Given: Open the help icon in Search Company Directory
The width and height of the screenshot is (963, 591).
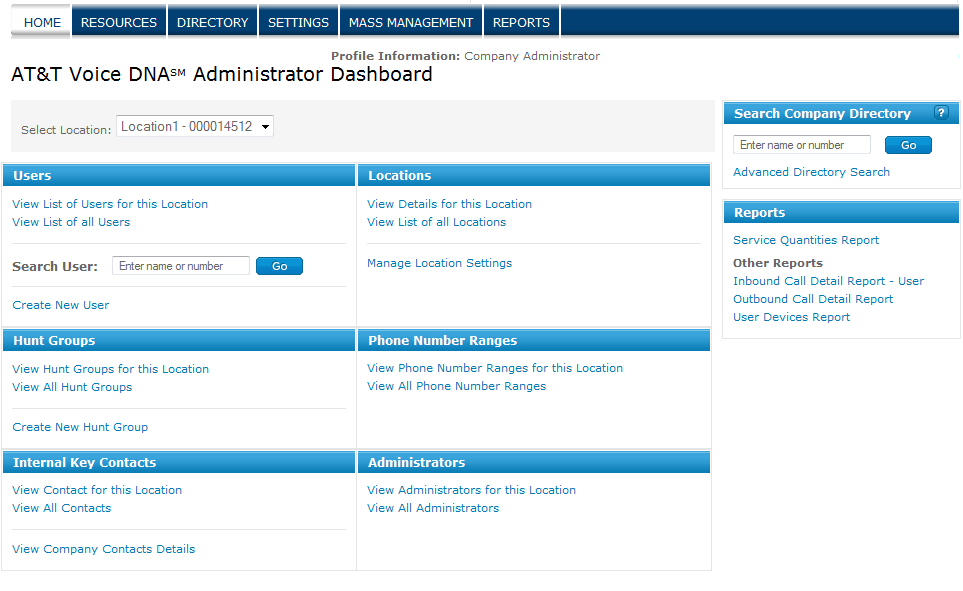Looking at the screenshot, I should pyautogui.click(x=941, y=113).
